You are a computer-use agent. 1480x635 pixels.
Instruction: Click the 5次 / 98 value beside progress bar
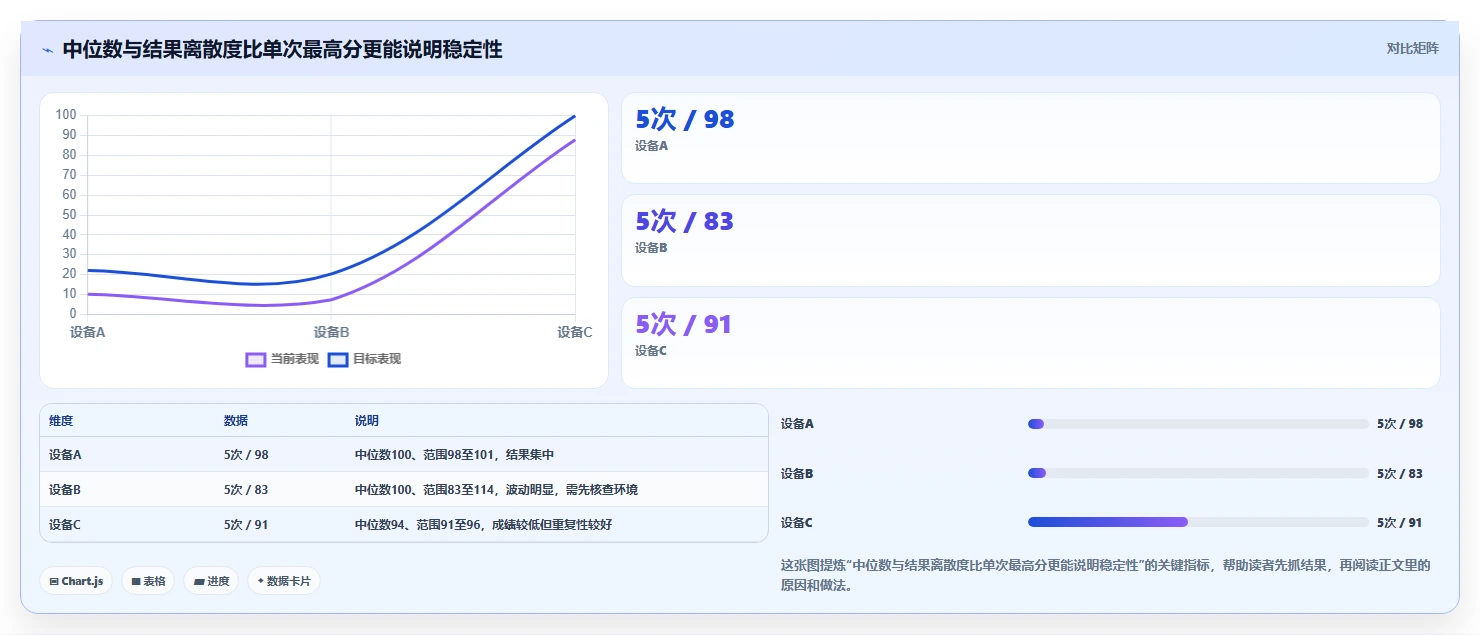click(x=1400, y=424)
